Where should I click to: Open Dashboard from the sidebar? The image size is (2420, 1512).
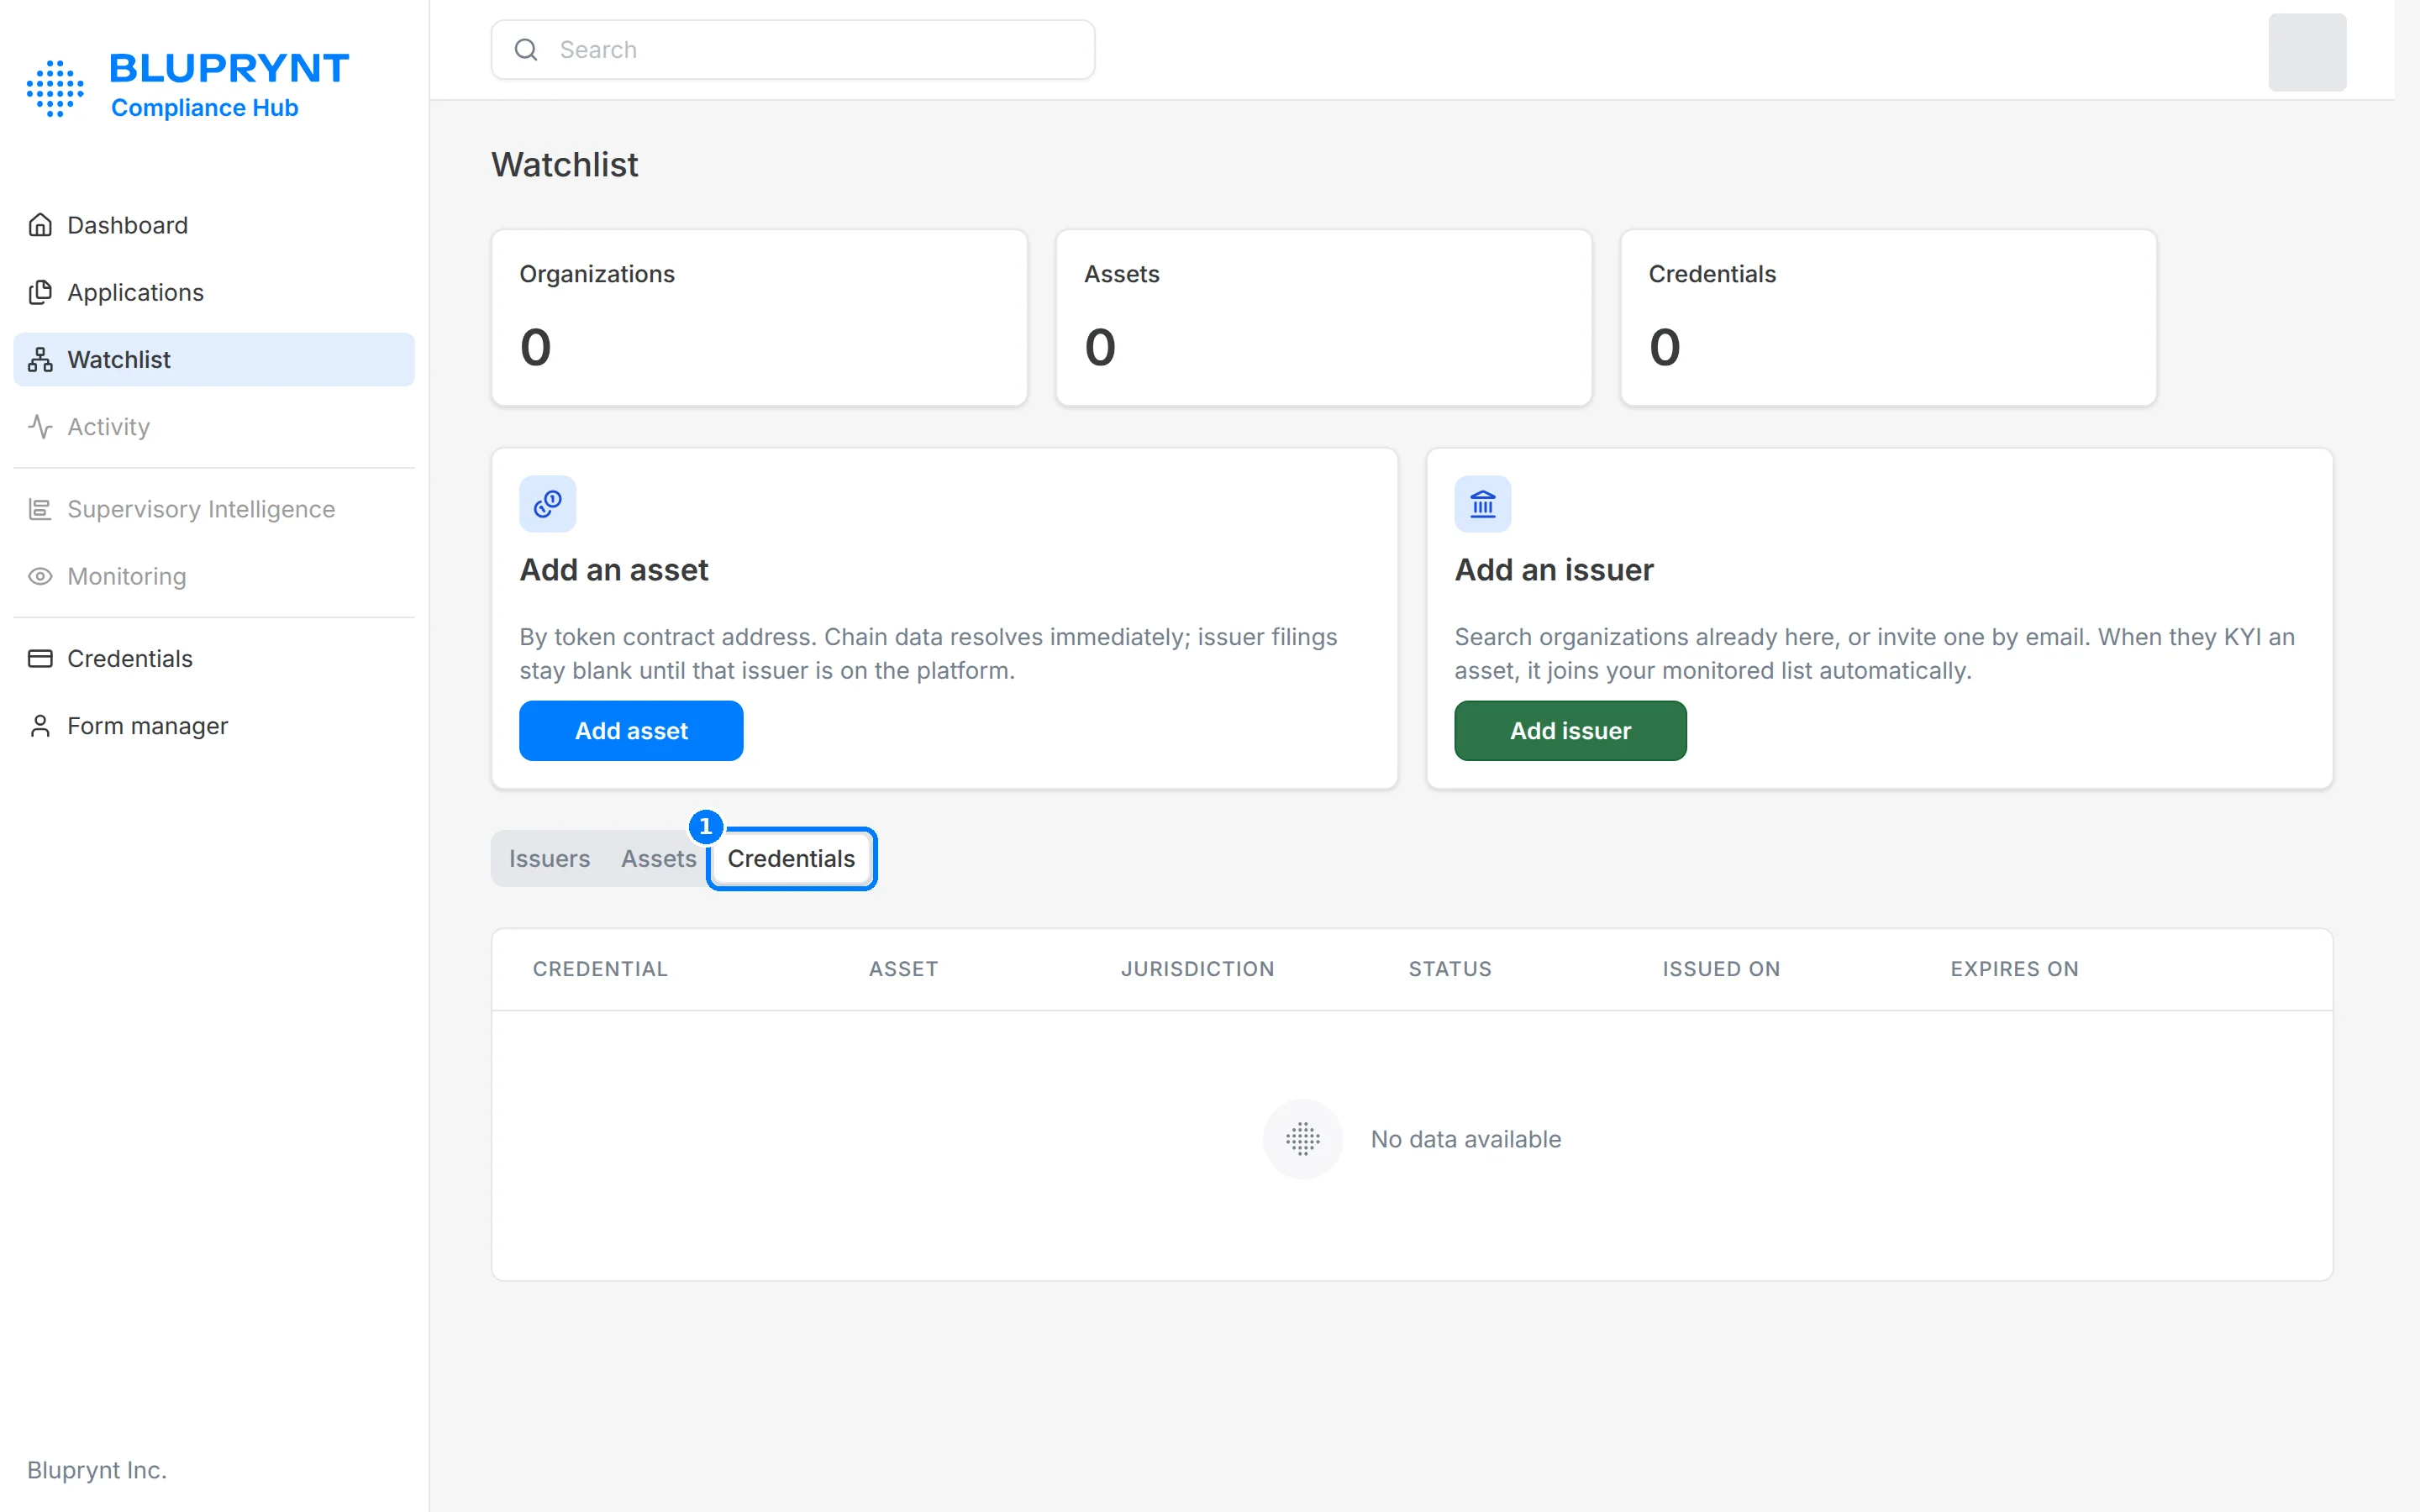tap(214, 225)
